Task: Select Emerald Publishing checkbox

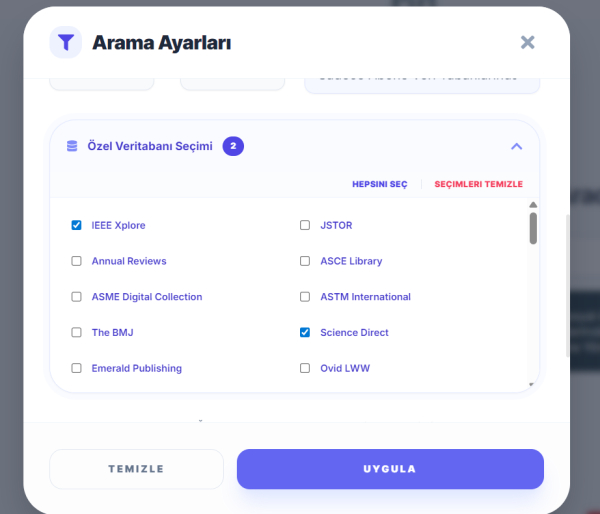Action: 77,368
